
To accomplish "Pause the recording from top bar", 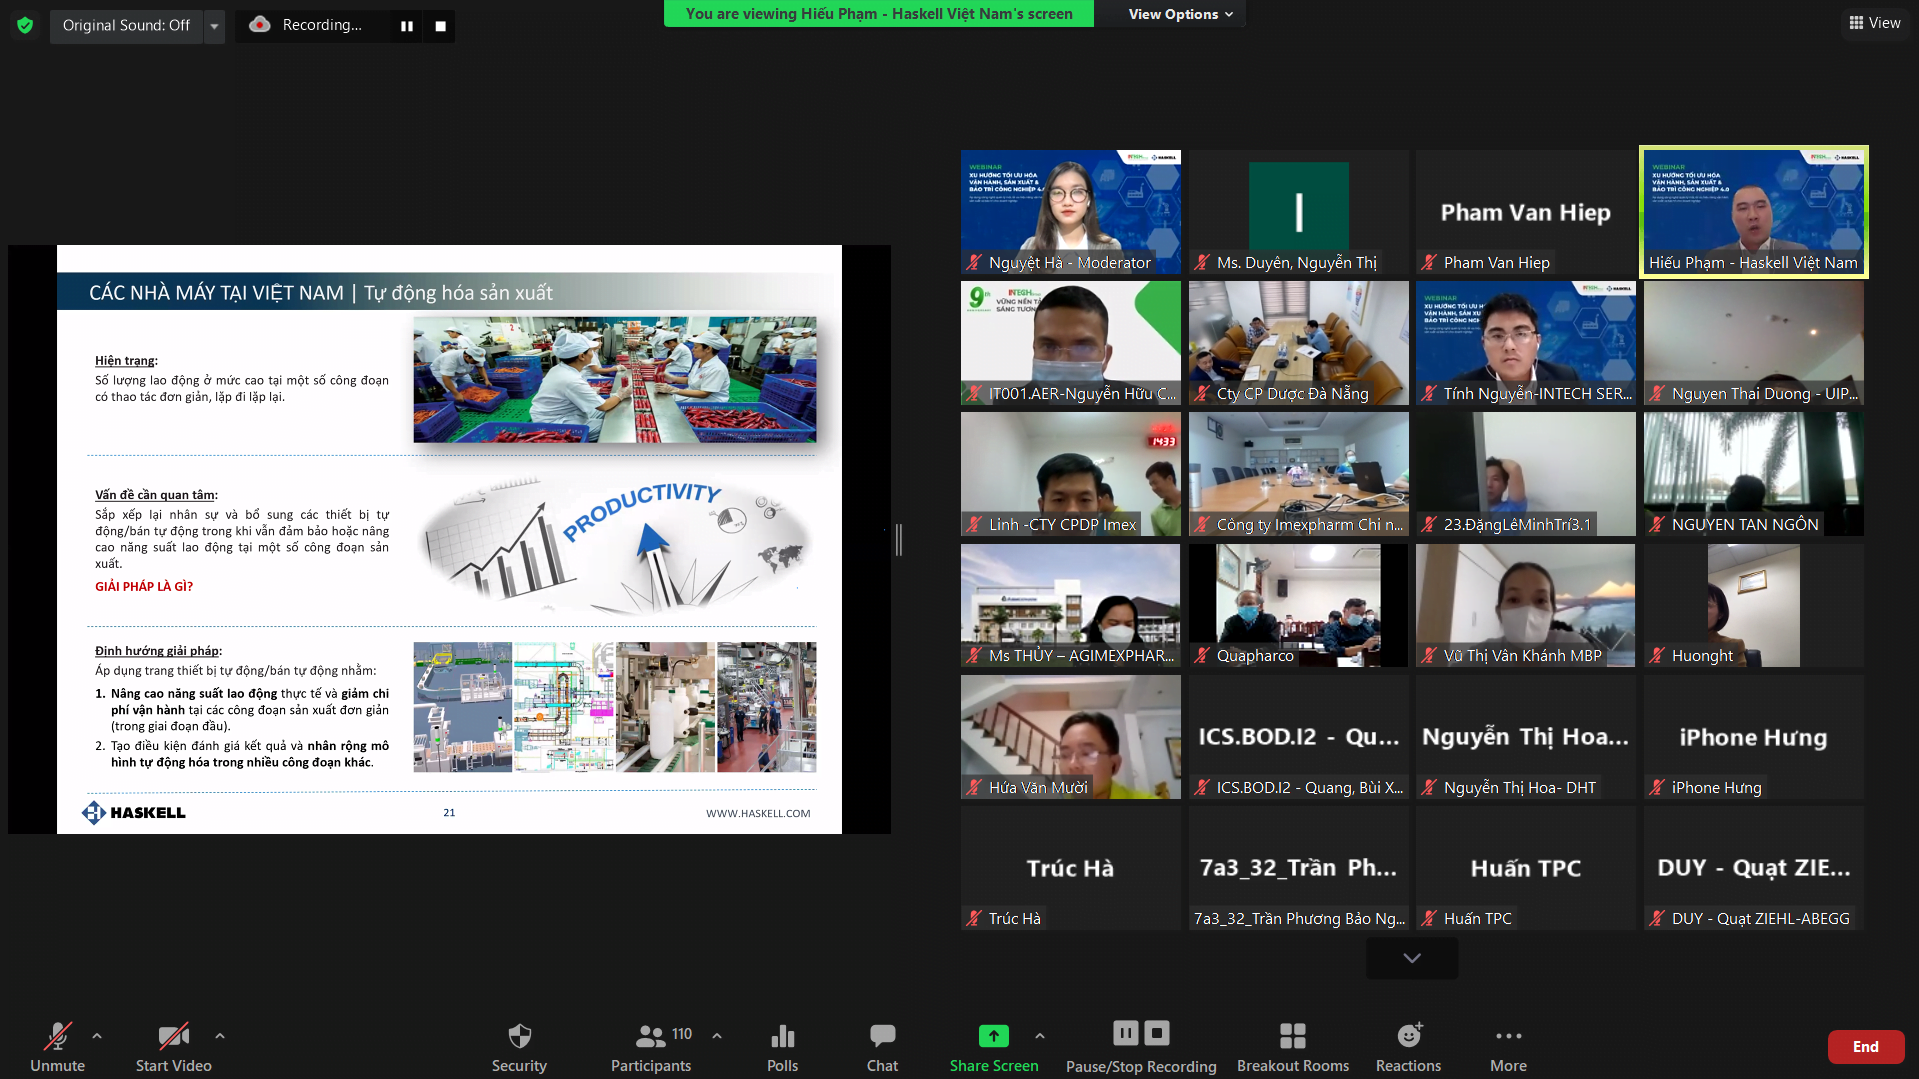I will [407, 26].
